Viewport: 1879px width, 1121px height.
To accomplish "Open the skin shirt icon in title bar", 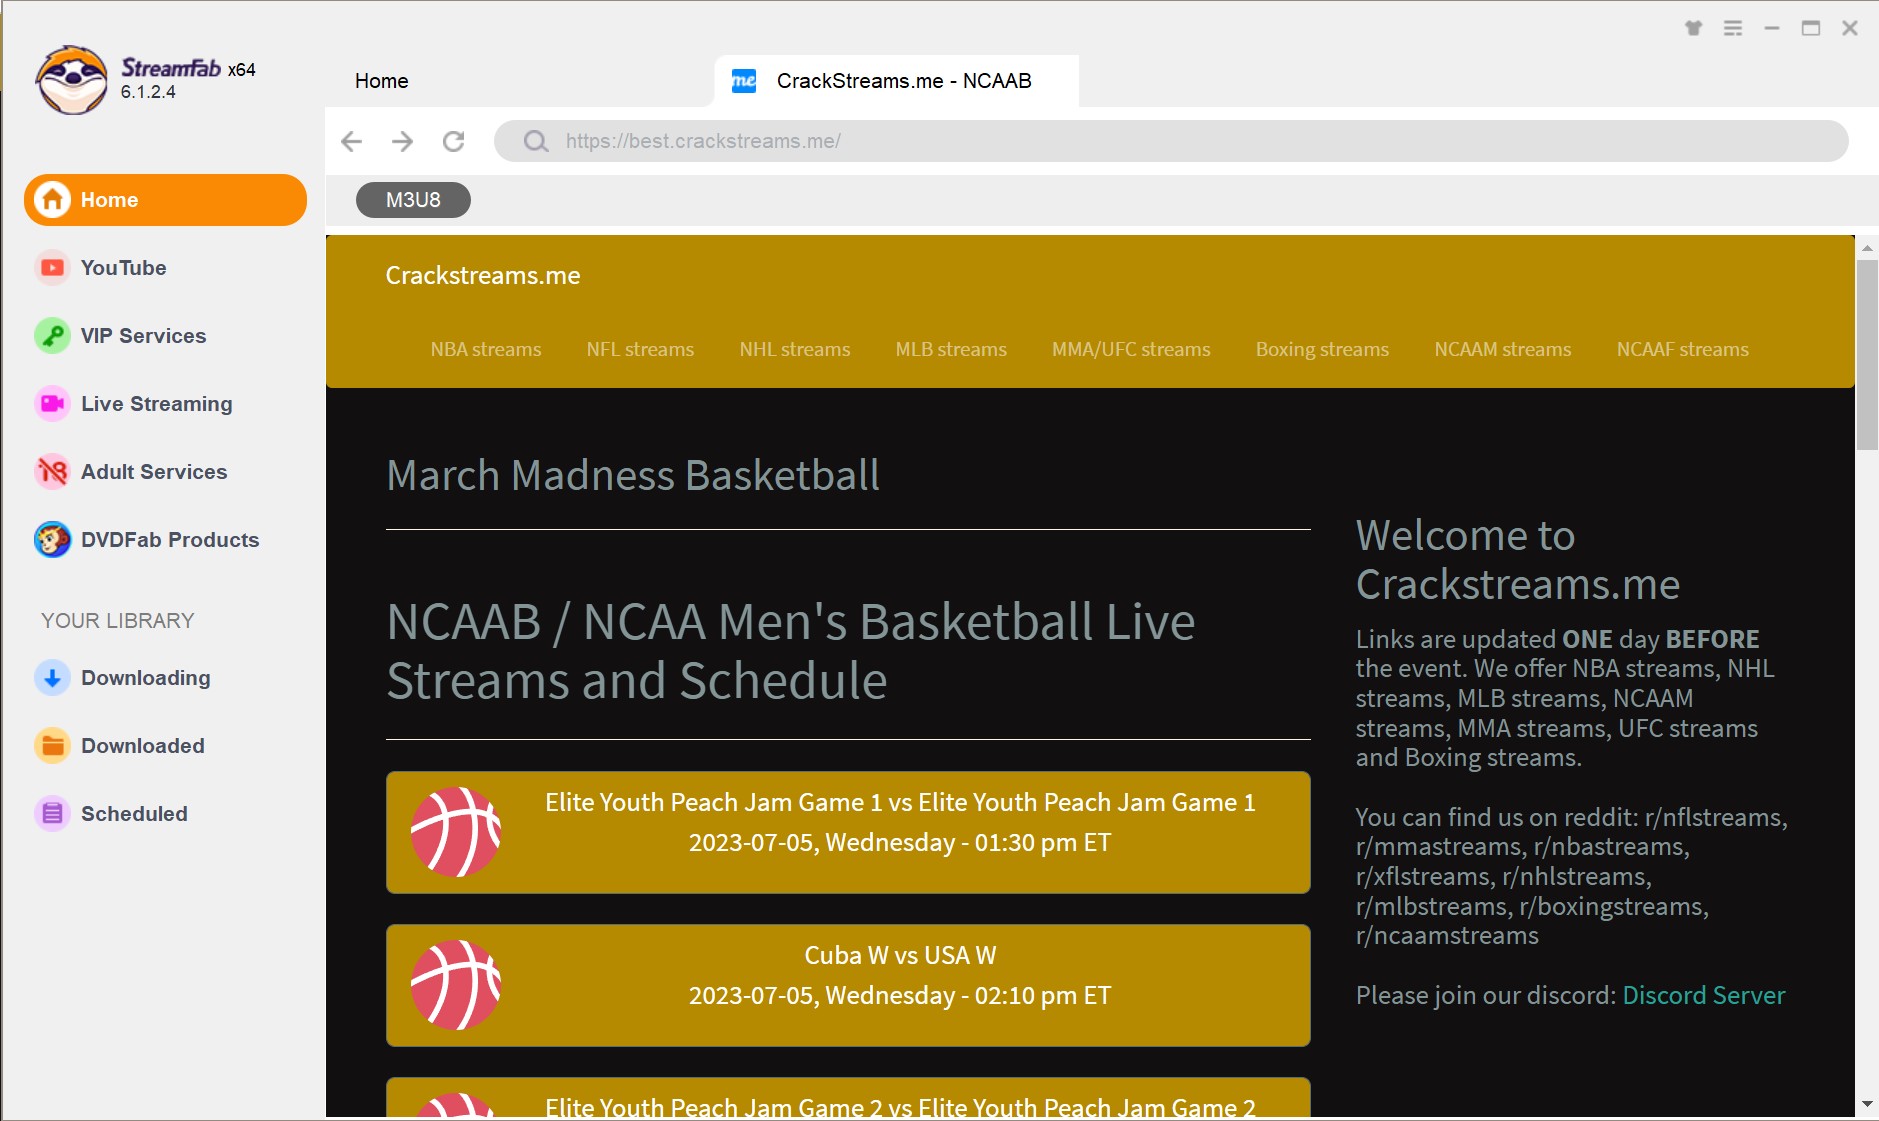I will (x=1693, y=28).
